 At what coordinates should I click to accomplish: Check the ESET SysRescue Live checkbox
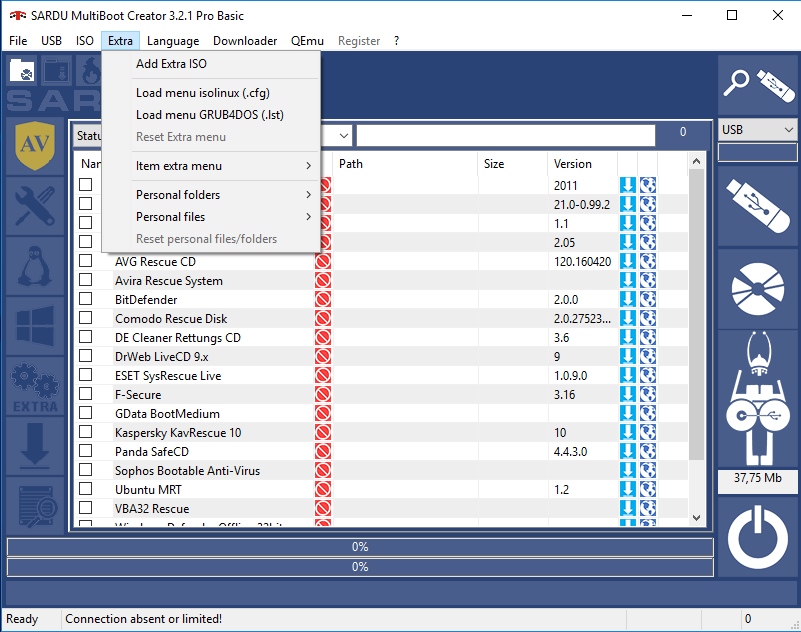(x=85, y=374)
